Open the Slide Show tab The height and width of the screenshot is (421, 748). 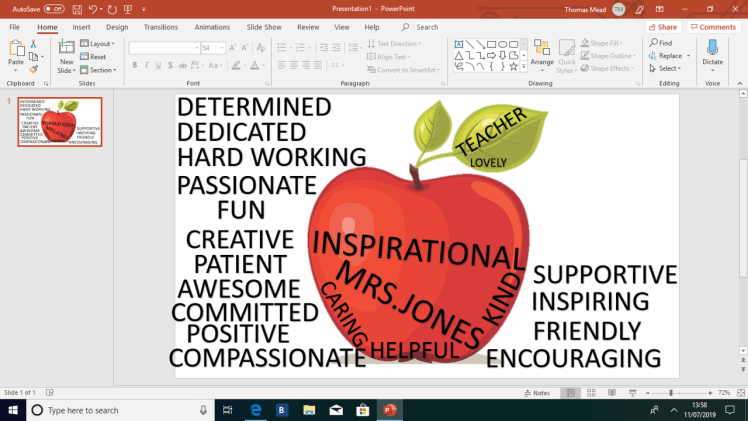coord(263,27)
